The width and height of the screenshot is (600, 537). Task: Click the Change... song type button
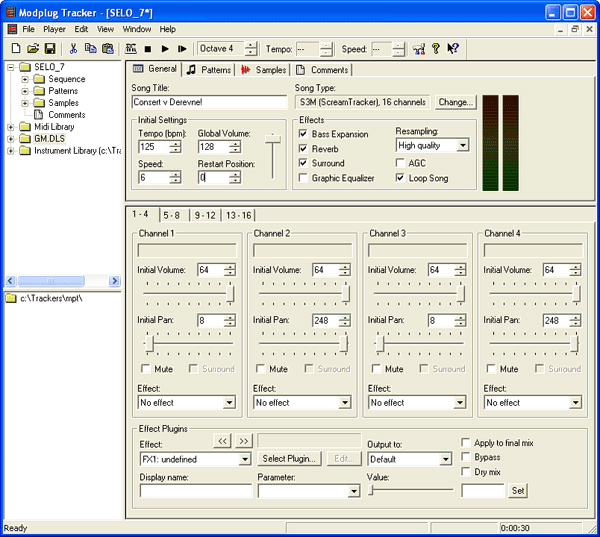tap(455, 102)
